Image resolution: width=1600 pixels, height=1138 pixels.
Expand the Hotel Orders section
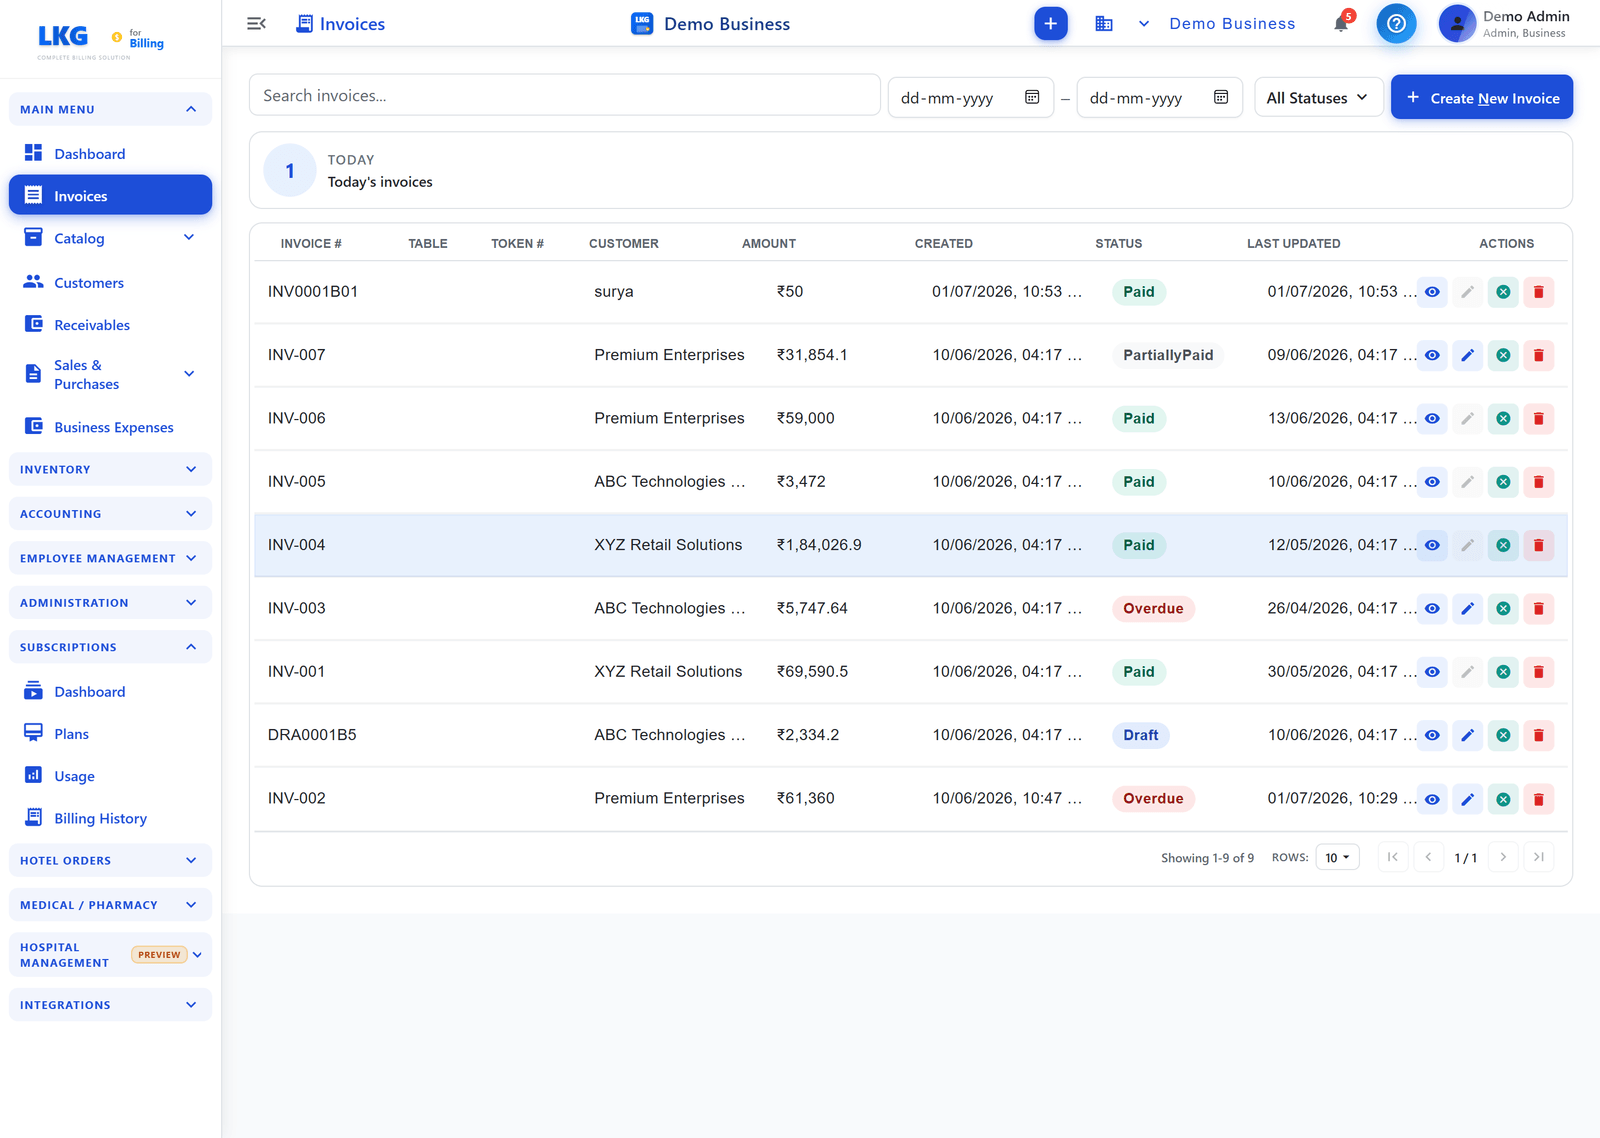110,860
